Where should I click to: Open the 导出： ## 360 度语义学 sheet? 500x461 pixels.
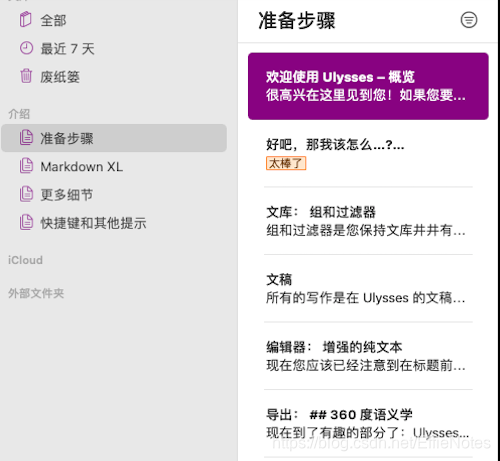[x=368, y=424]
